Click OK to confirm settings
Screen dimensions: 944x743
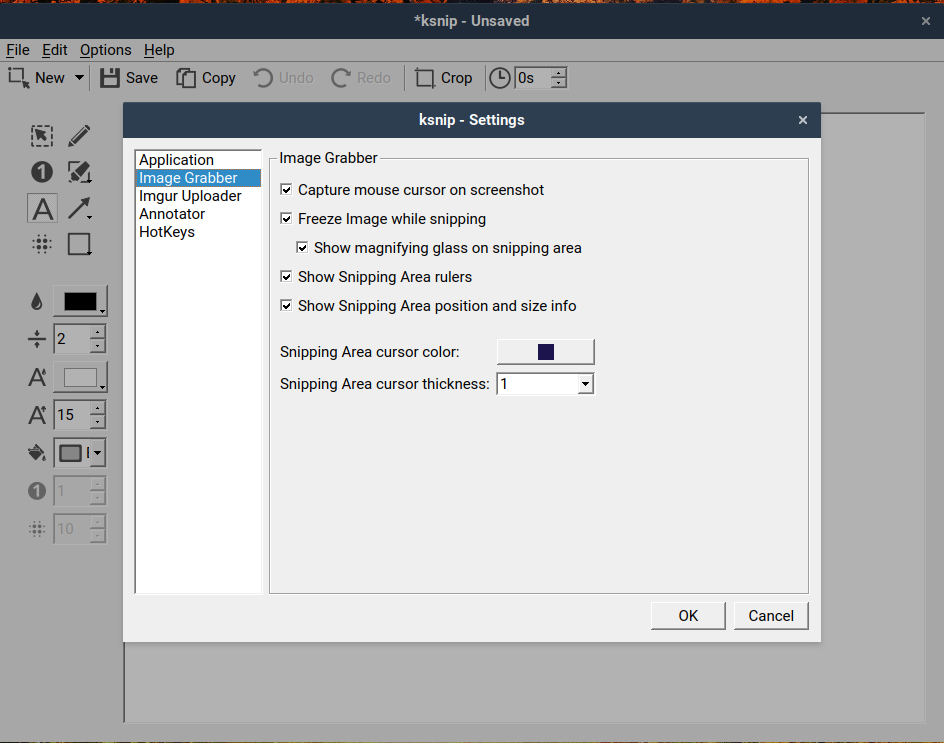tap(688, 616)
